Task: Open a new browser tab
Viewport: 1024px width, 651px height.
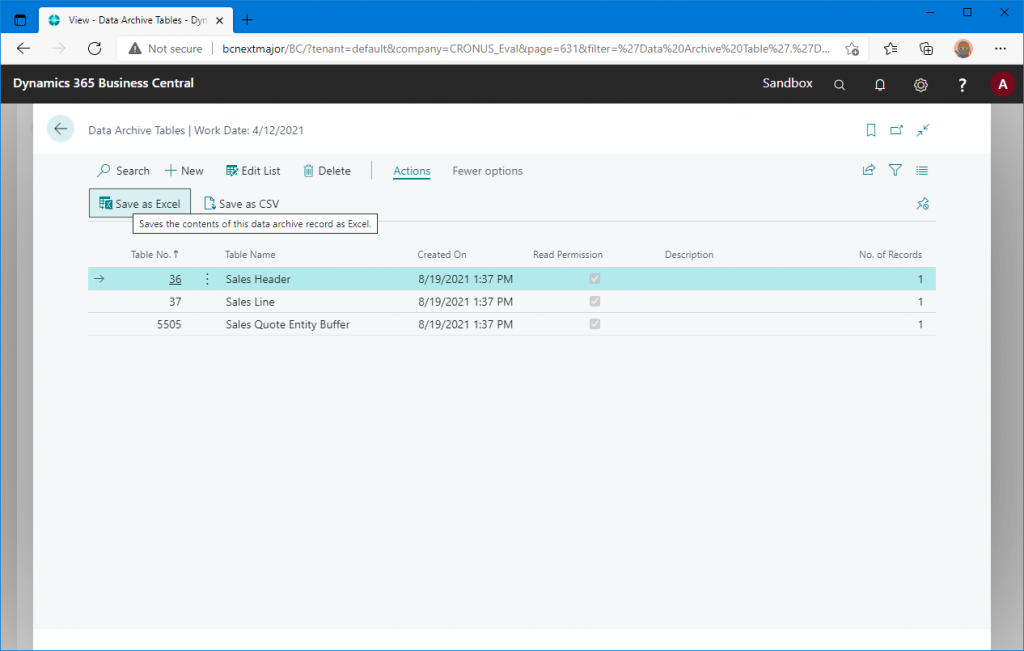Action: [x=247, y=20]
